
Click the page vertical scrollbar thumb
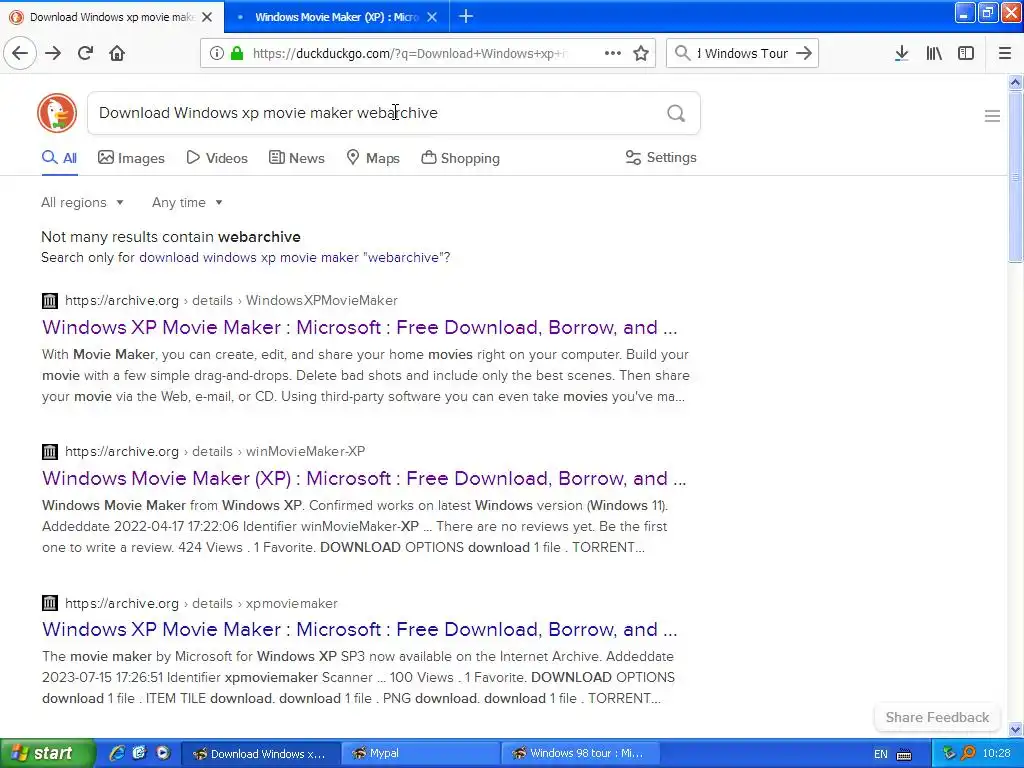click(x=1015, y=176)
